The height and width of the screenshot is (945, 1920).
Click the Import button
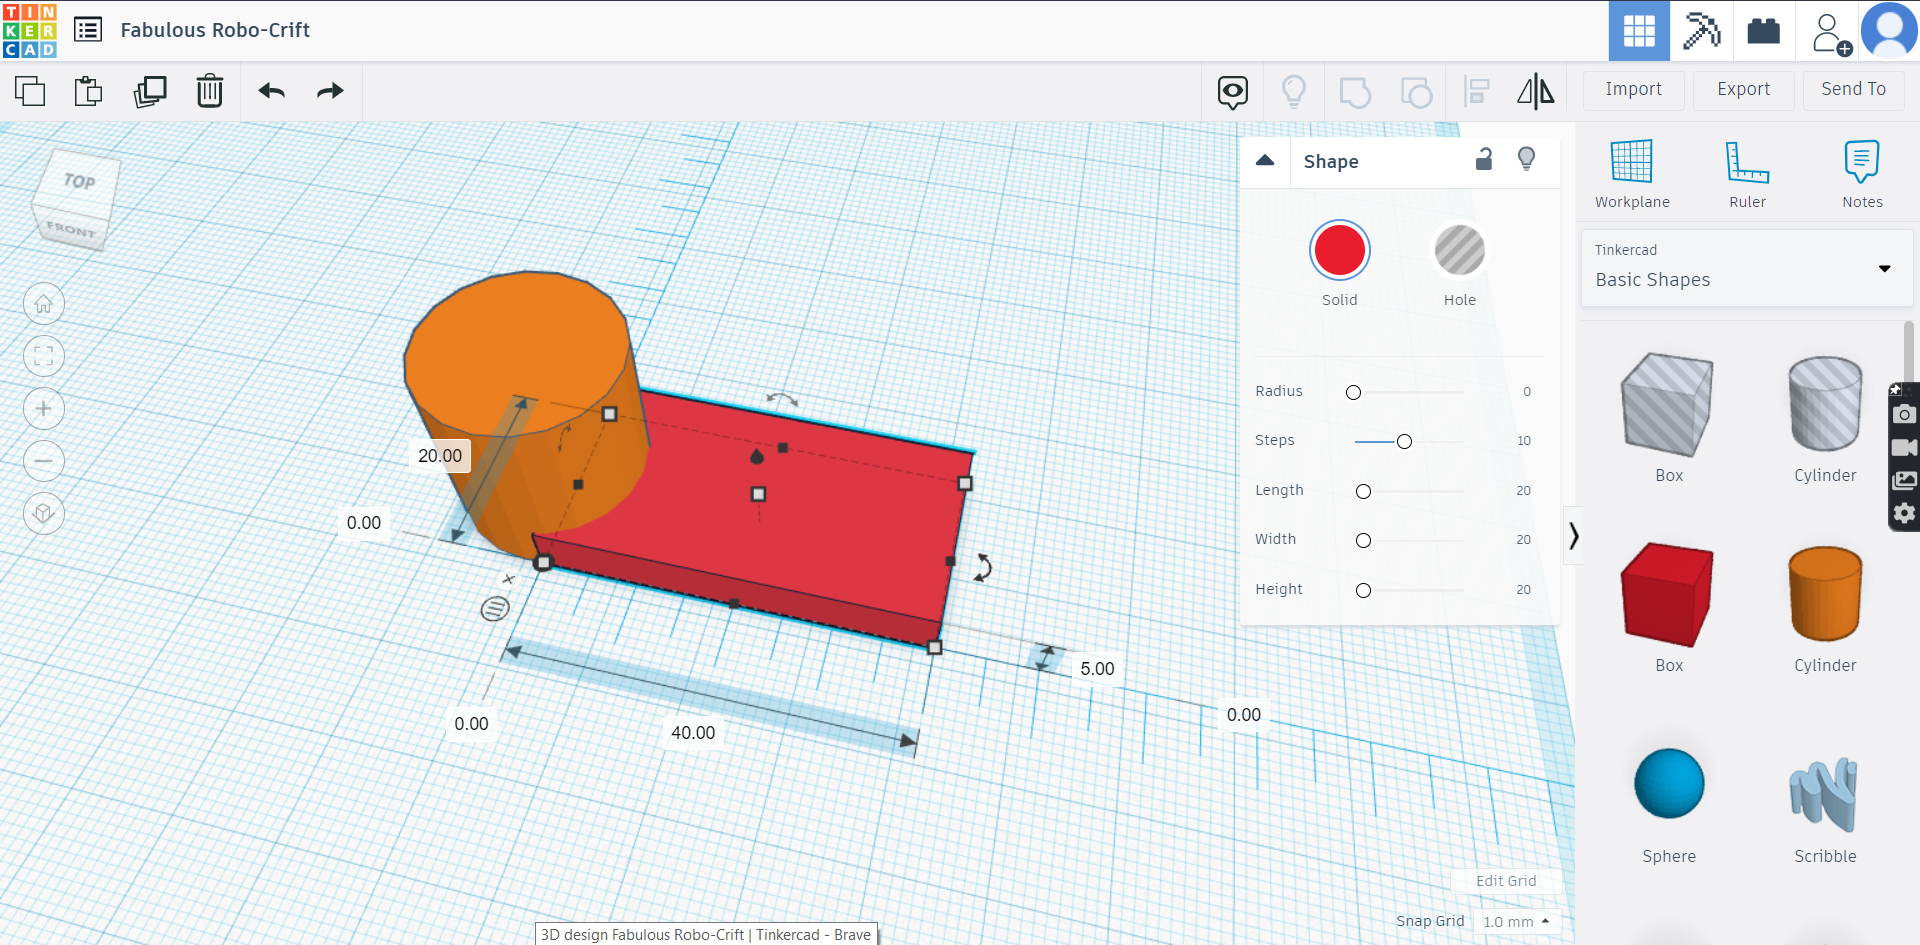tap(1632, 89)
